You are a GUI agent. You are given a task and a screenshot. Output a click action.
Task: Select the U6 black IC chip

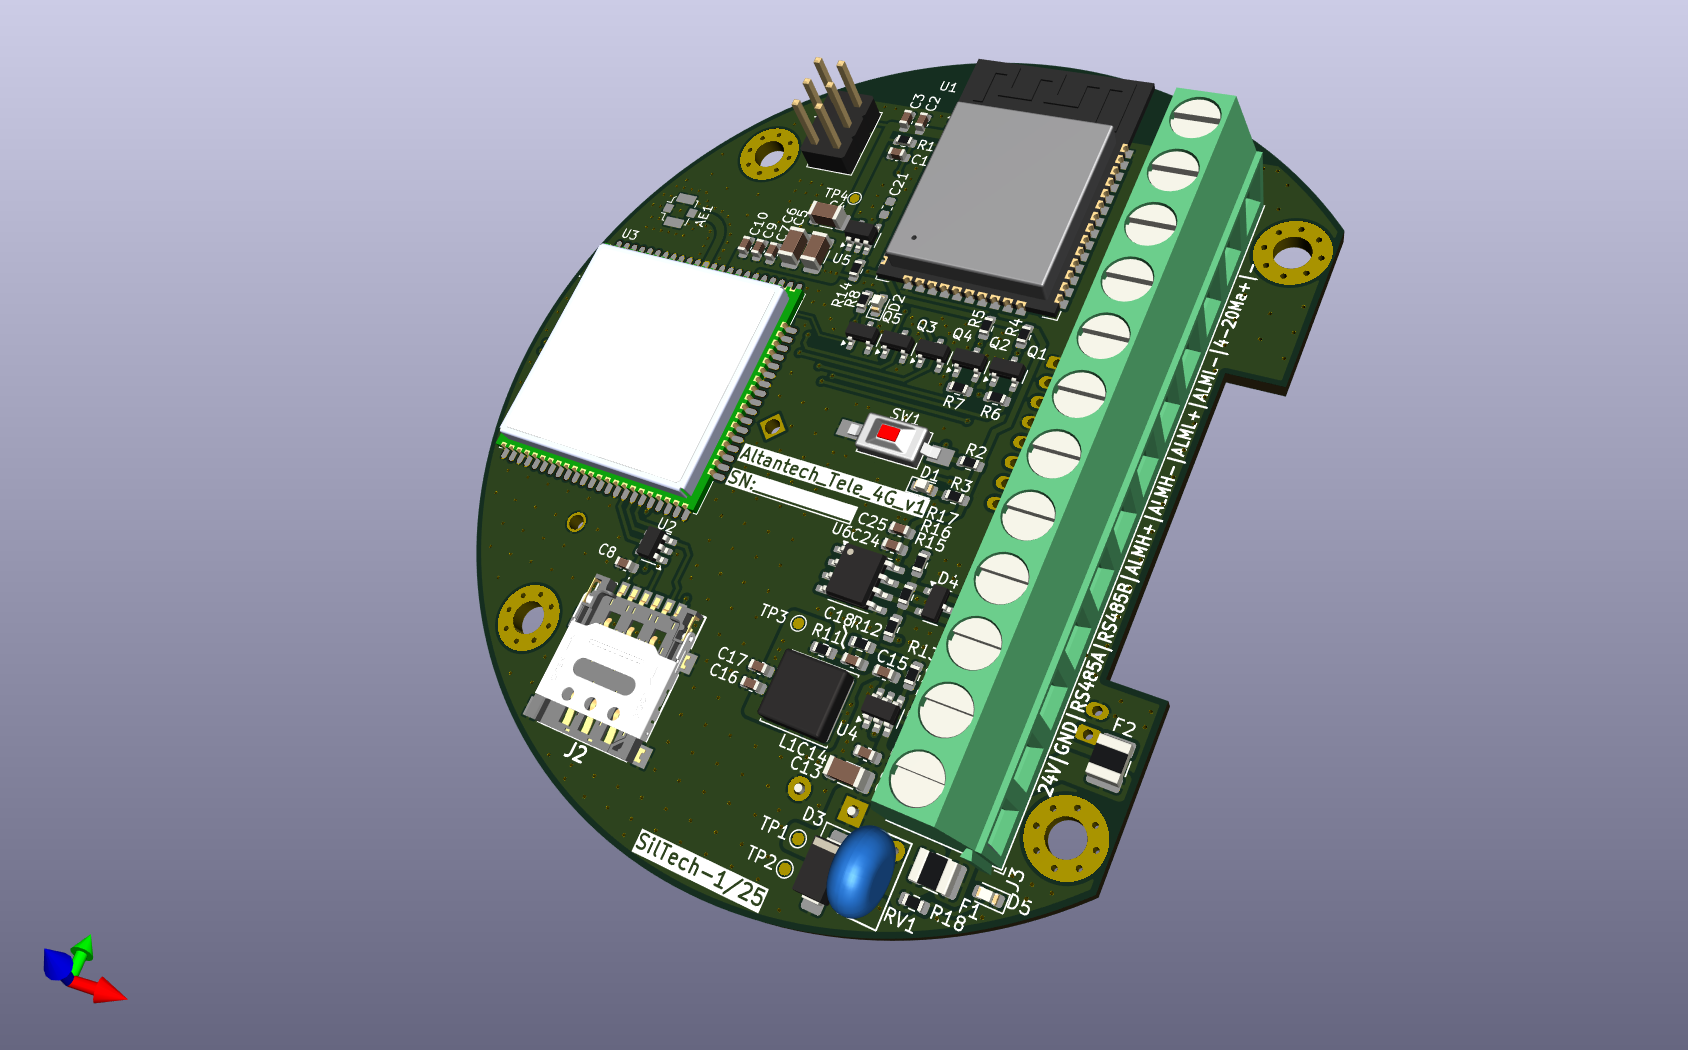[x=853, y=573]
